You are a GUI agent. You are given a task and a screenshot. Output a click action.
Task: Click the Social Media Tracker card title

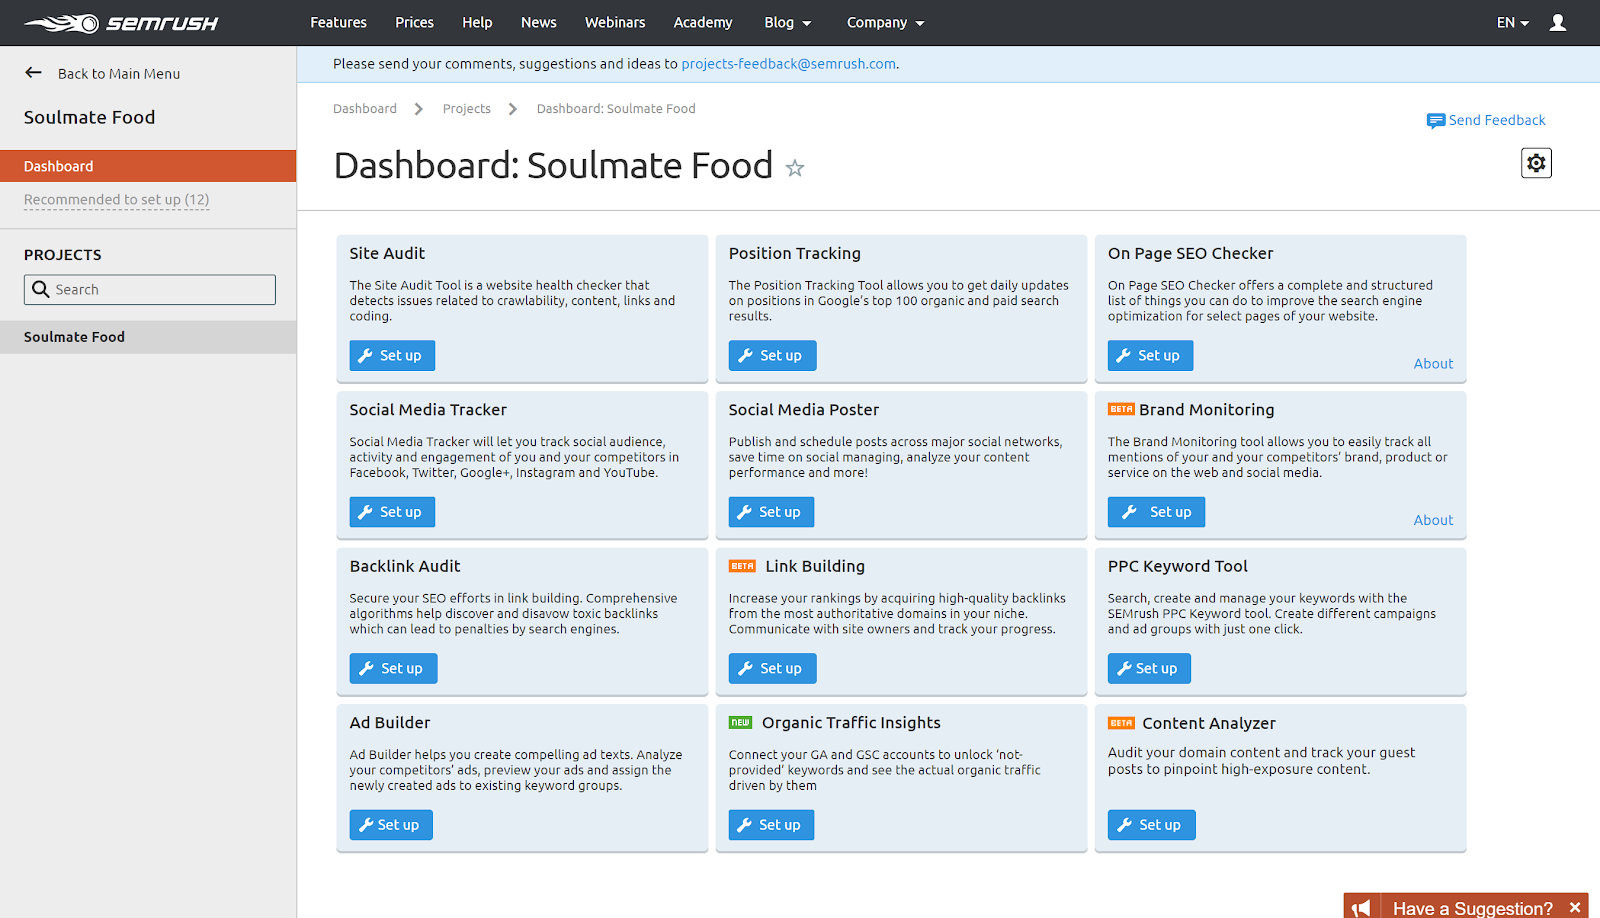click(428, 410)
